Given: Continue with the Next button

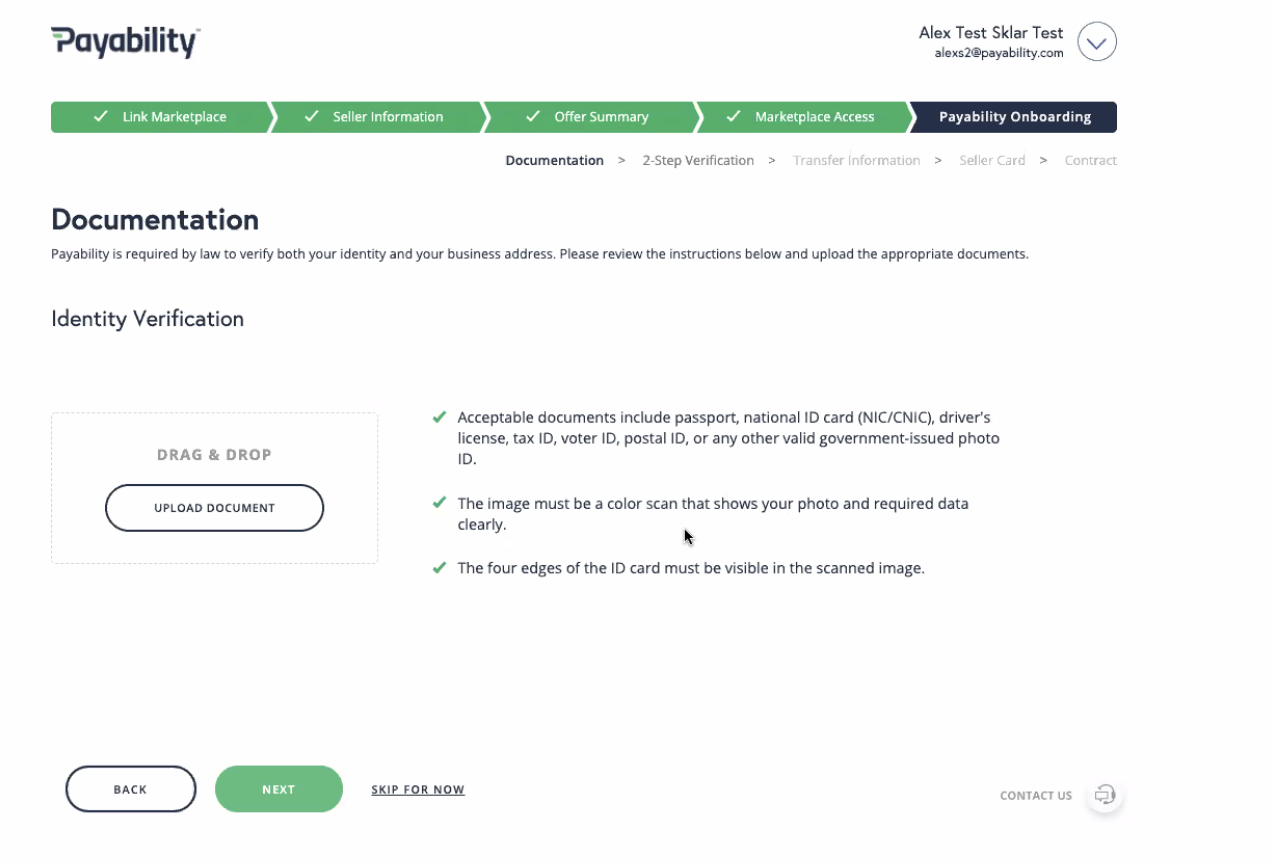Looking at the screenshot, I should pyautogui.click(x=278, y=789).
